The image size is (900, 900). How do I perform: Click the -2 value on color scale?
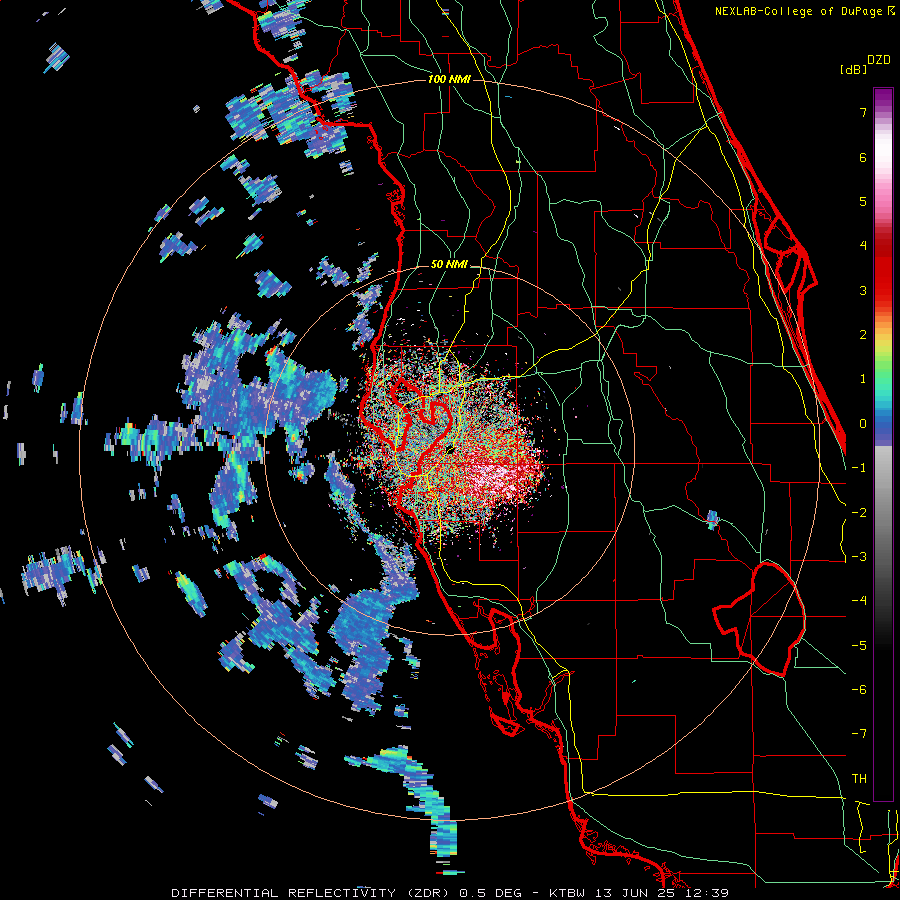click(x=859, y=513)
